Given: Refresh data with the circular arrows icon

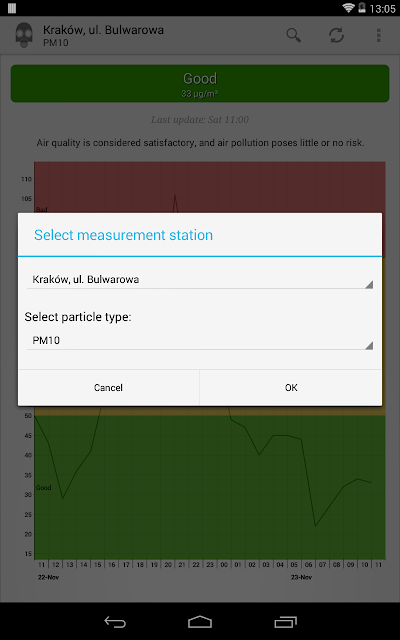Looking at the screenshot, I should coord(336,36).
